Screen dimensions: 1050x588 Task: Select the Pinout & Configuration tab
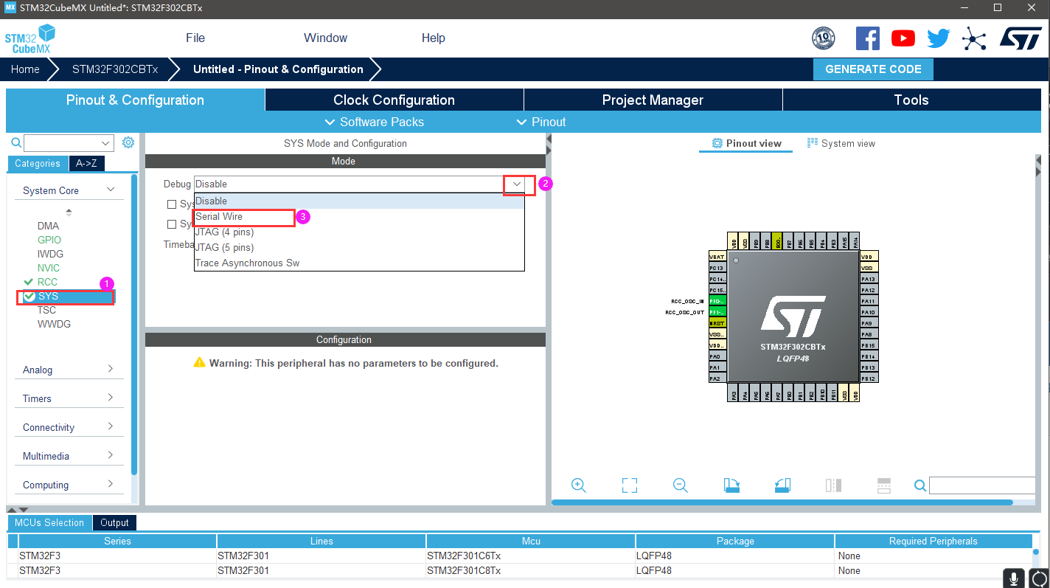coord(135,100)
